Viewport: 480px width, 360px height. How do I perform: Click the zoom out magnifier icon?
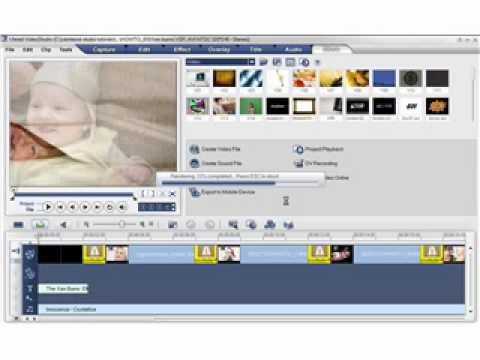tap(86, 225)
